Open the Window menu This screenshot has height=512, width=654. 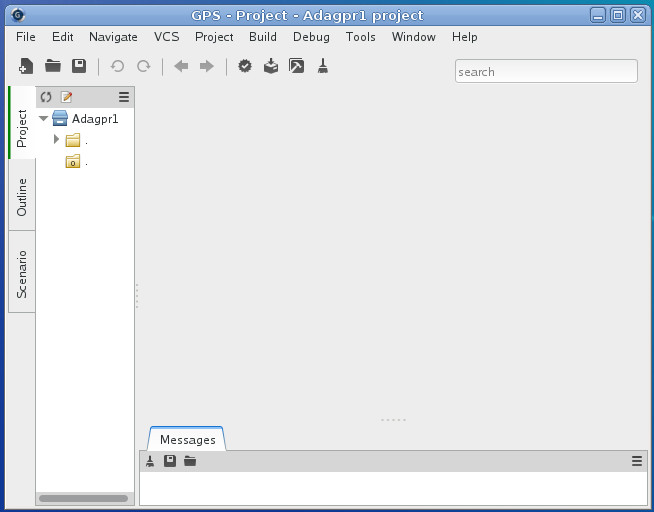point(413,37)
